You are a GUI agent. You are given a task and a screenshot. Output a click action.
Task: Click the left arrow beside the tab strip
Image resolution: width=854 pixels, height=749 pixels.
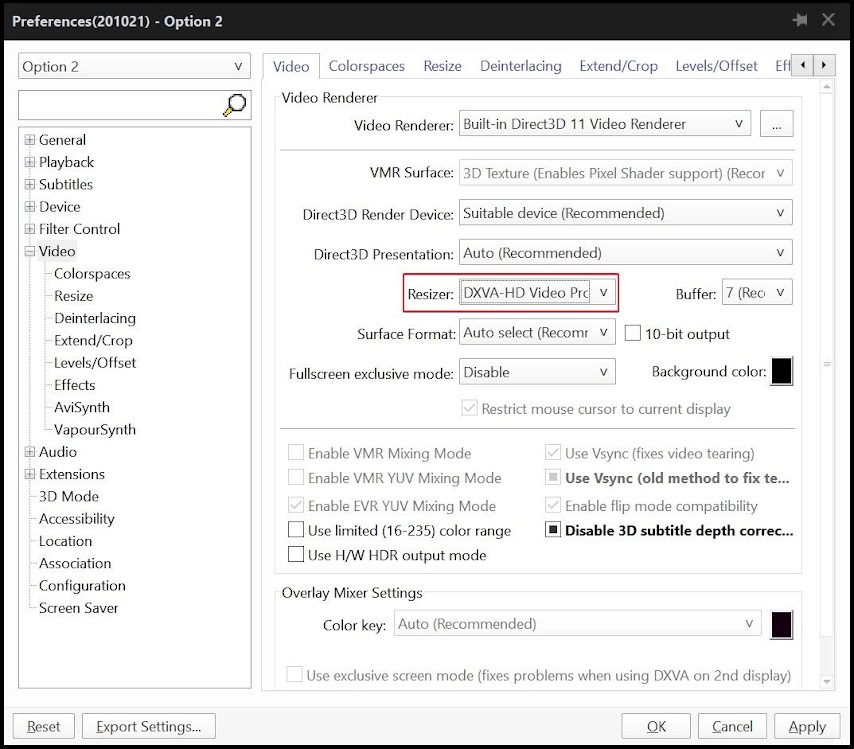click(x=801, y=64)
